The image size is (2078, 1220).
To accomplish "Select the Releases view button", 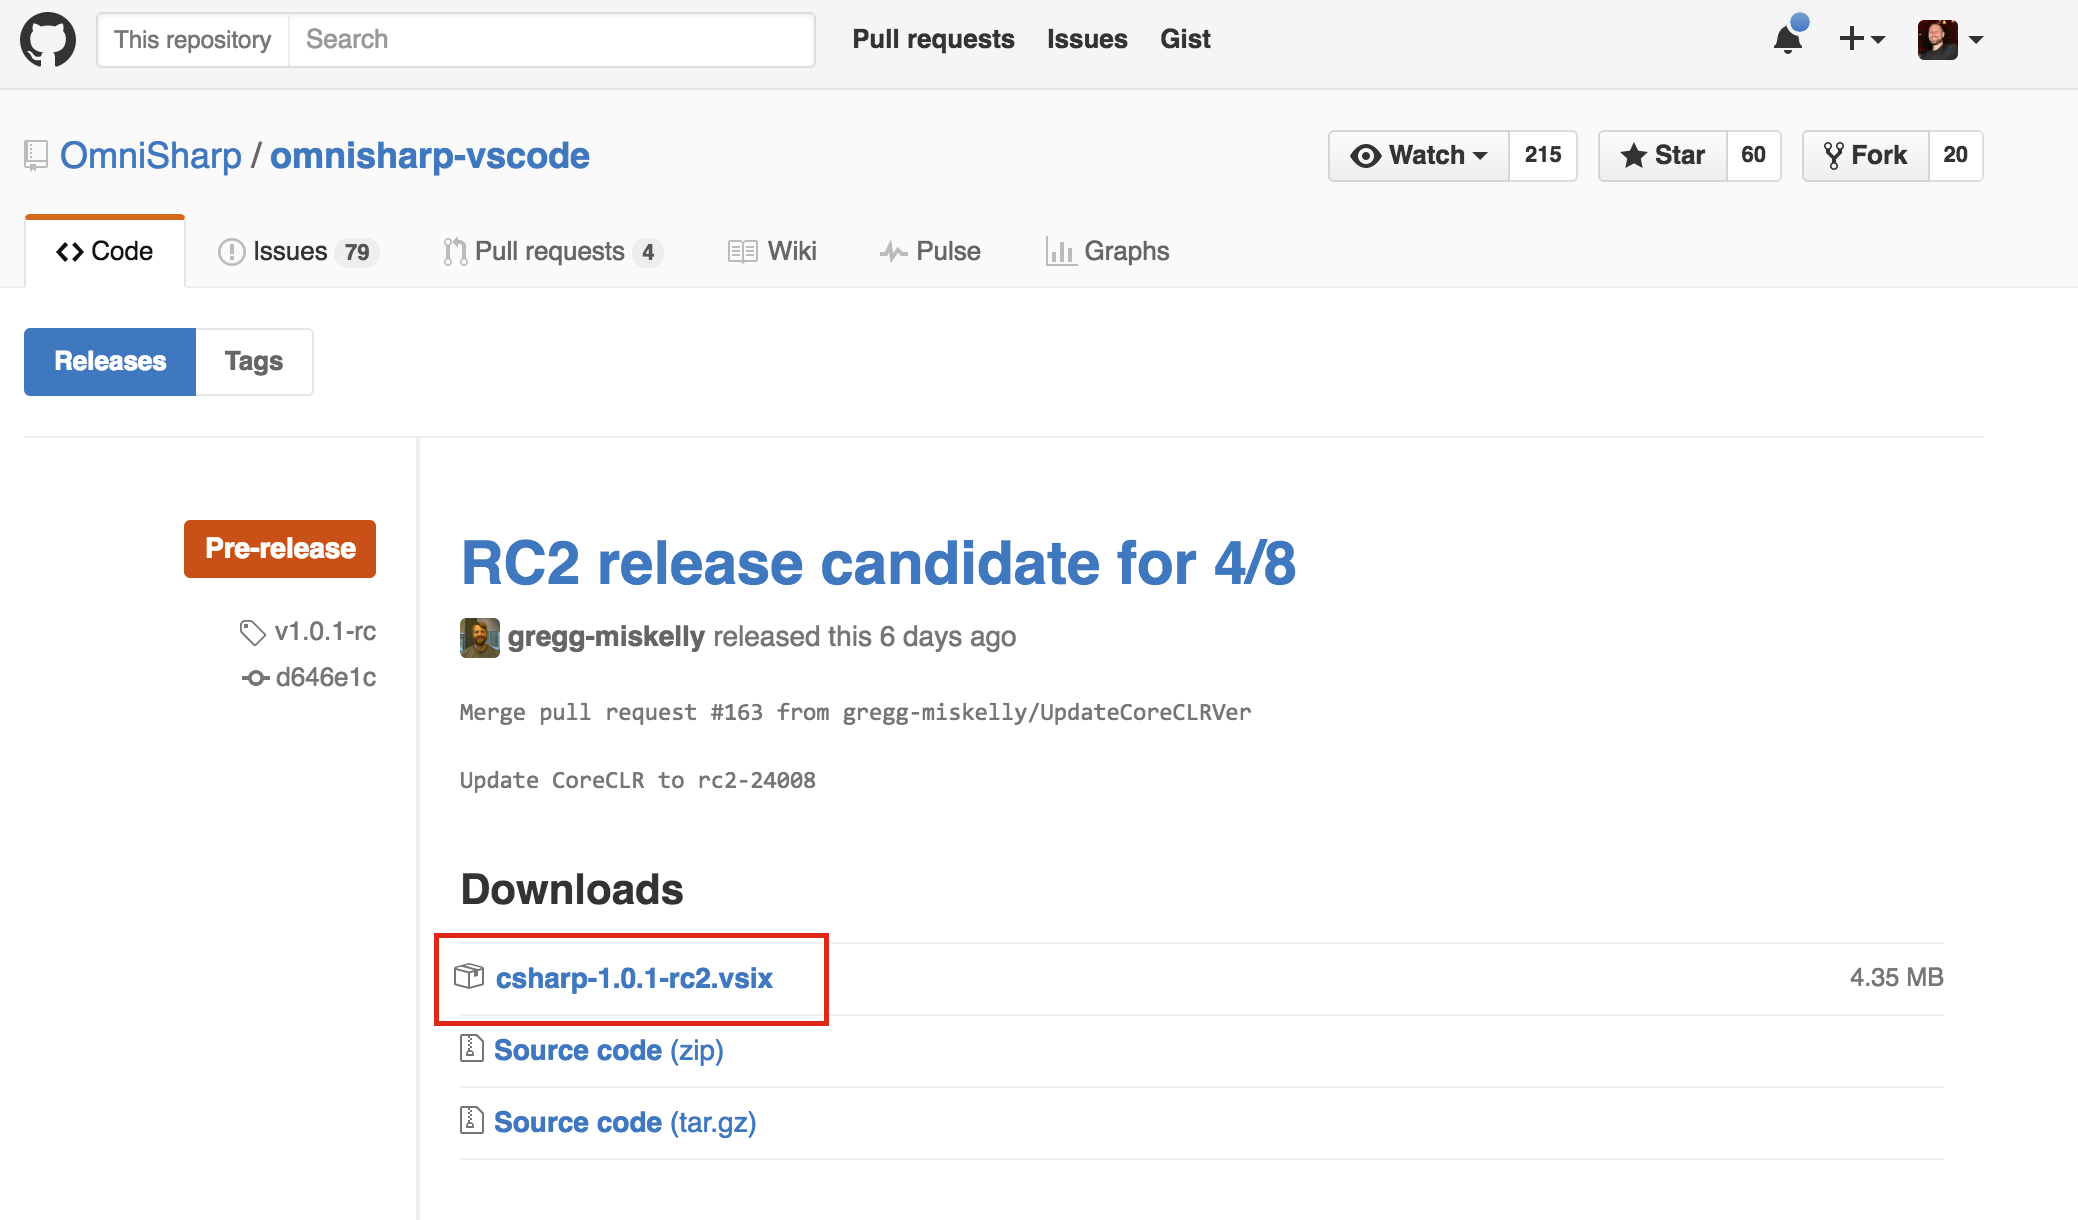I will tap(110, 362).
